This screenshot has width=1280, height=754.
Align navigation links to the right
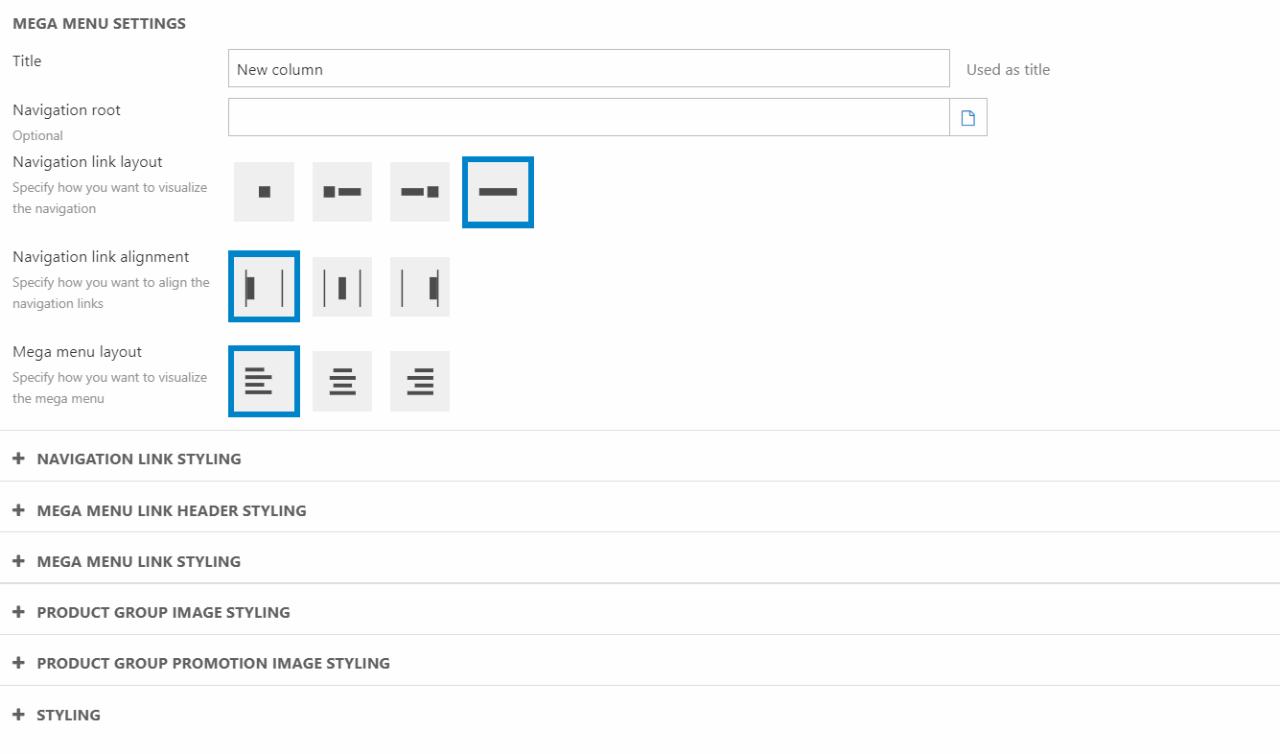pos(420,287)
